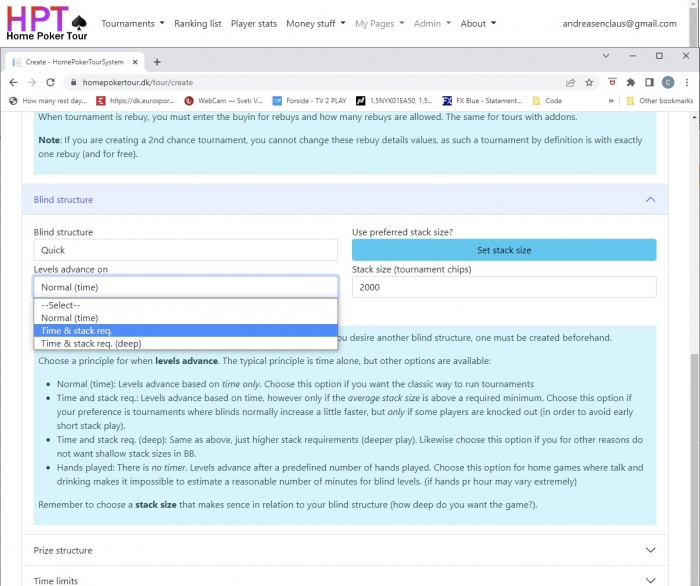Open the red shield extension icon
The height and width of the screenshot is (586, 700).
pos(612,82)
